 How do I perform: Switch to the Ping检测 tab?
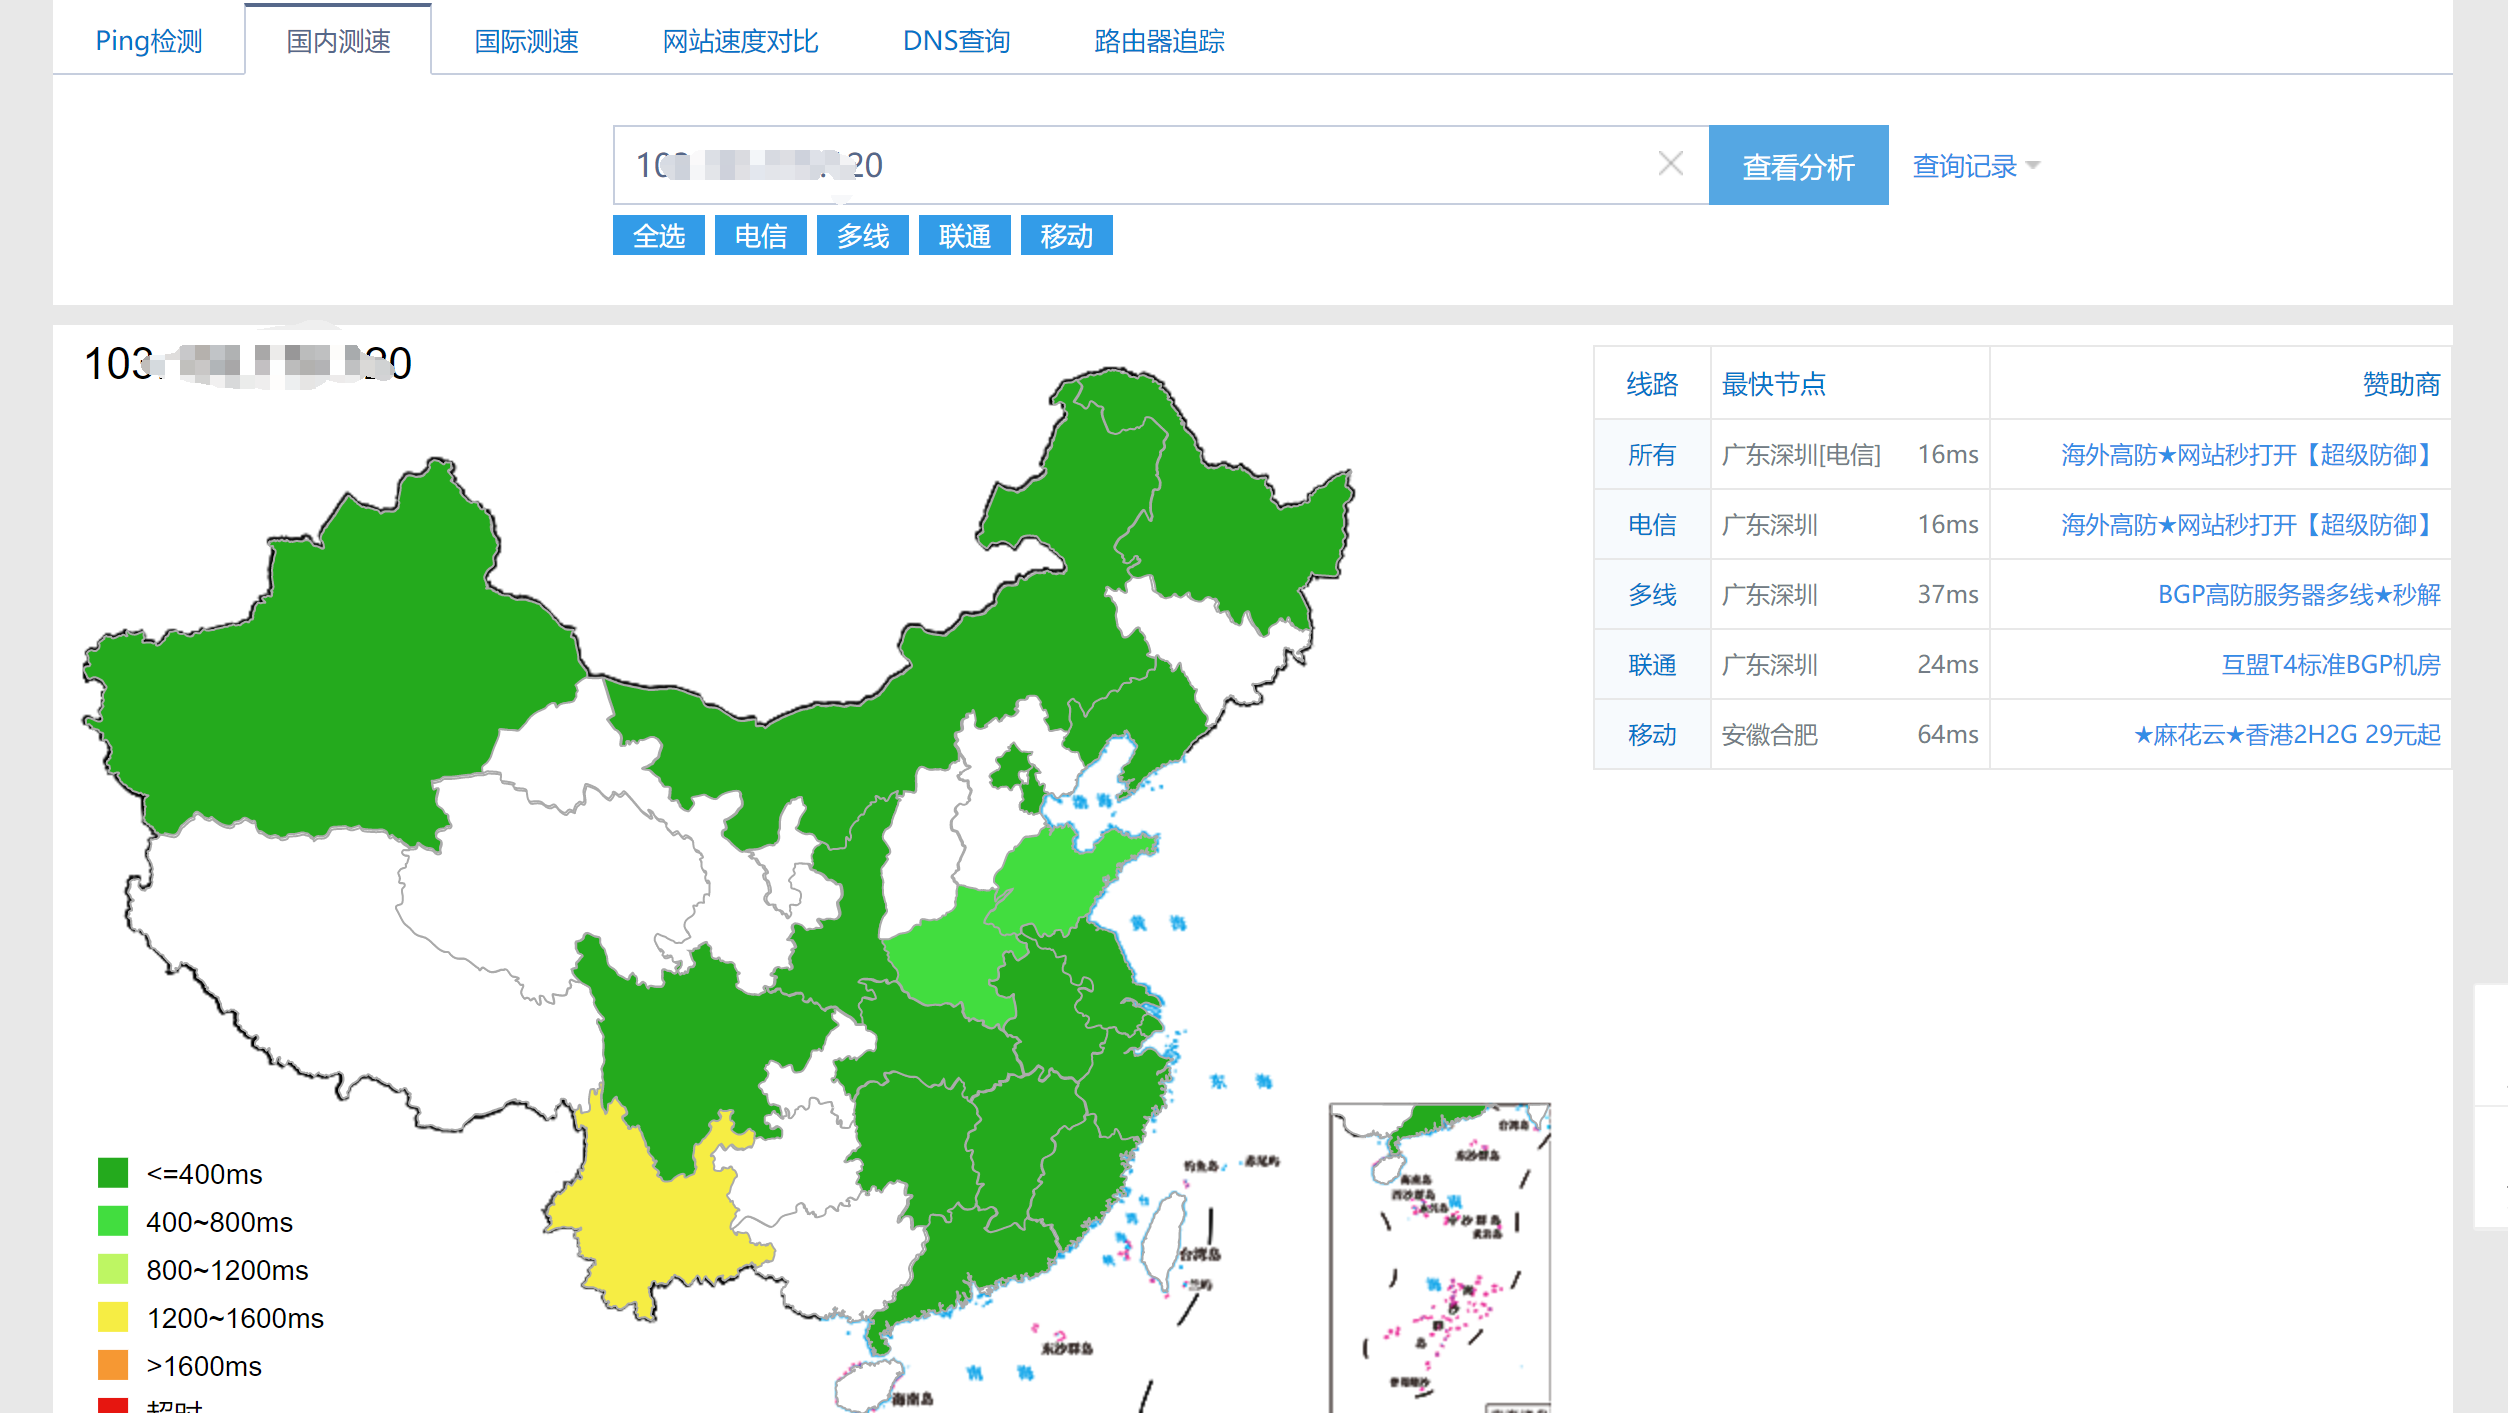point(148,40)
